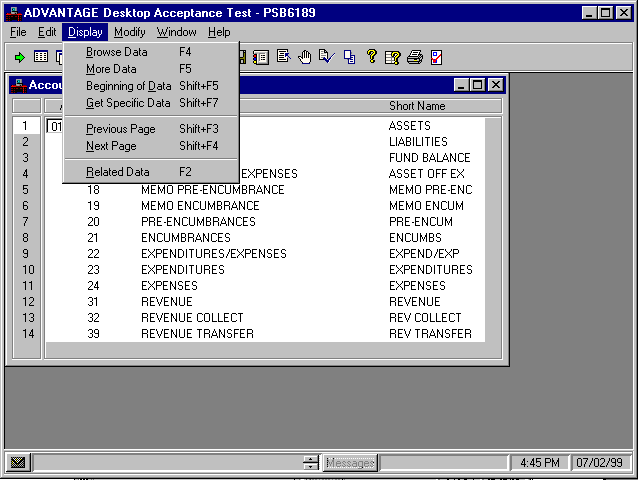
Task: Click the red checkmark document icon
Action: coord(437,57)
